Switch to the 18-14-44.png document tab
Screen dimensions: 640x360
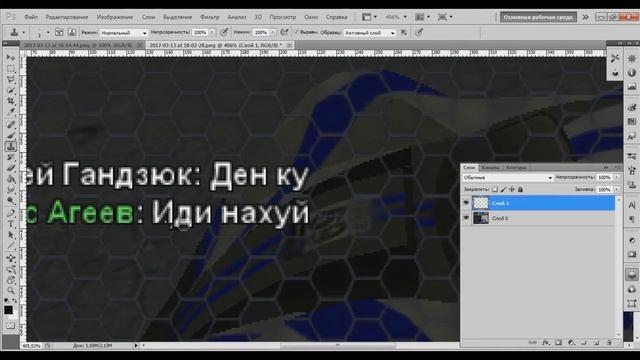coord(78,45)
